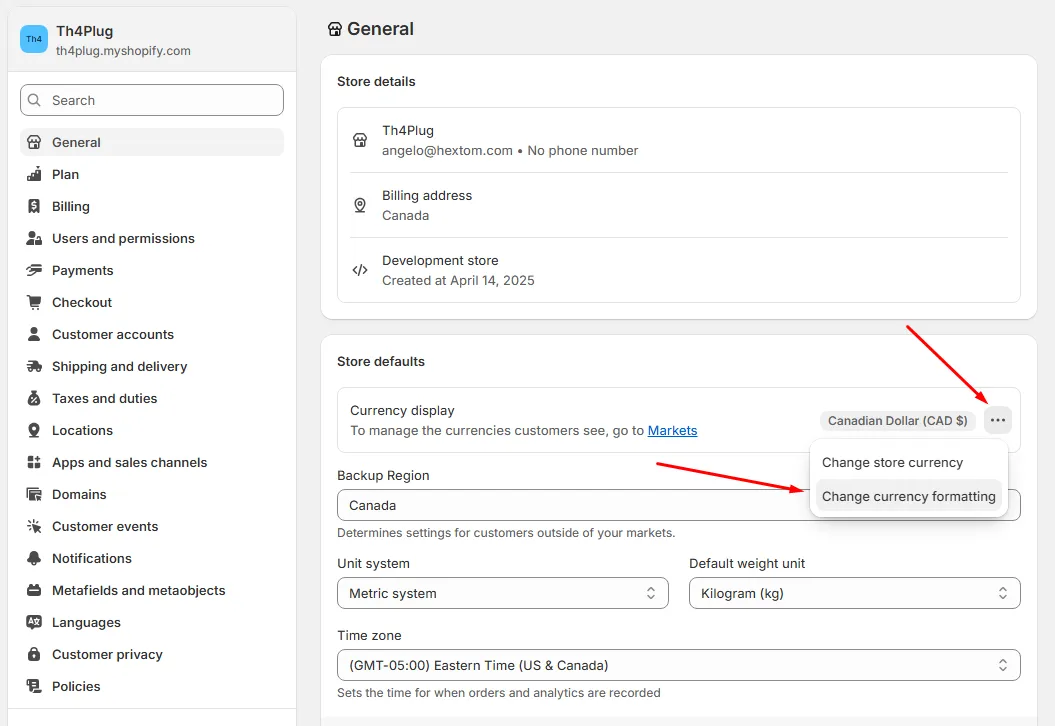The width and height of the screenshot is (1055, 726).
Task: Open the Default weight unit dropdown
Action: pyautogui.click(x=854, y=593)
